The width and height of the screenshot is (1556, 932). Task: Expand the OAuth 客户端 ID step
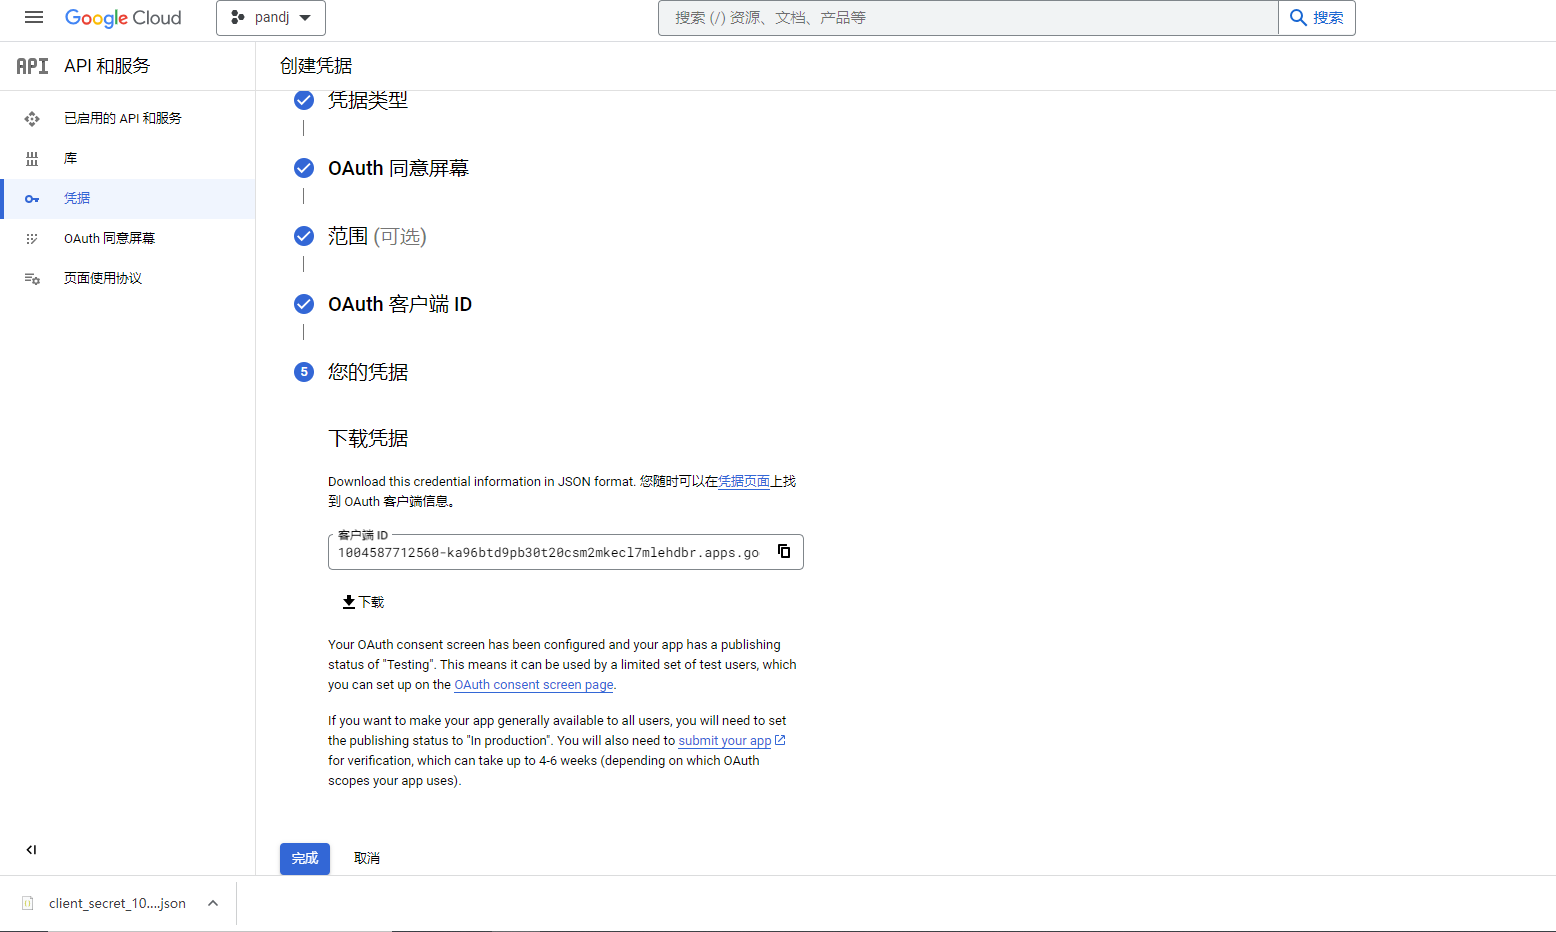pos(399,304)
